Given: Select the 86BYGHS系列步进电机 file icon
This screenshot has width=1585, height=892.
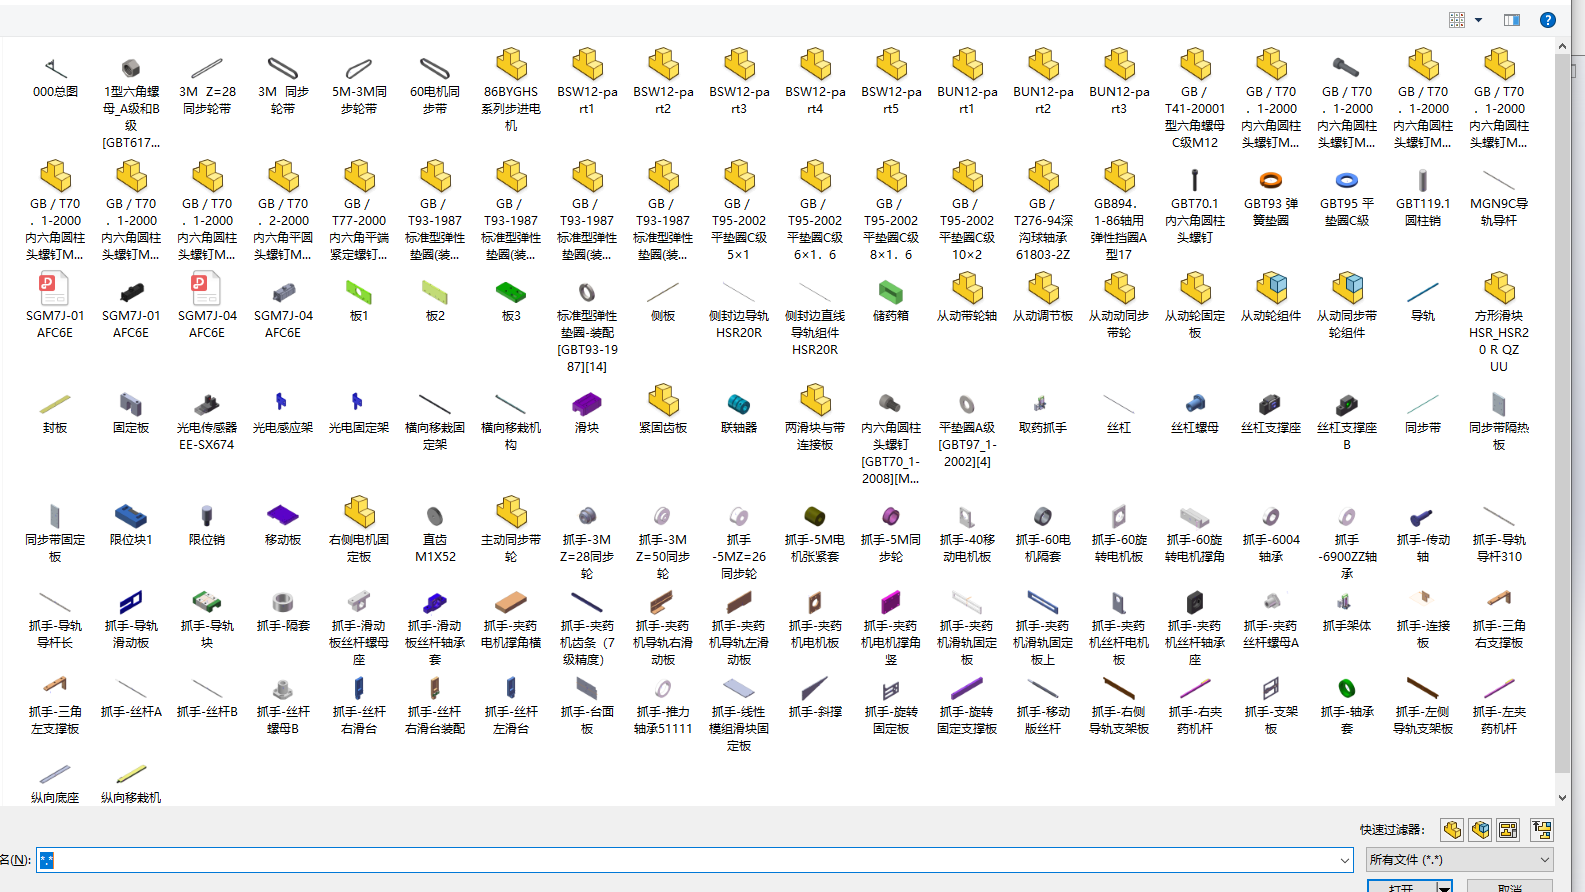Looking at the screenshot, I should [x=511, y=65].
